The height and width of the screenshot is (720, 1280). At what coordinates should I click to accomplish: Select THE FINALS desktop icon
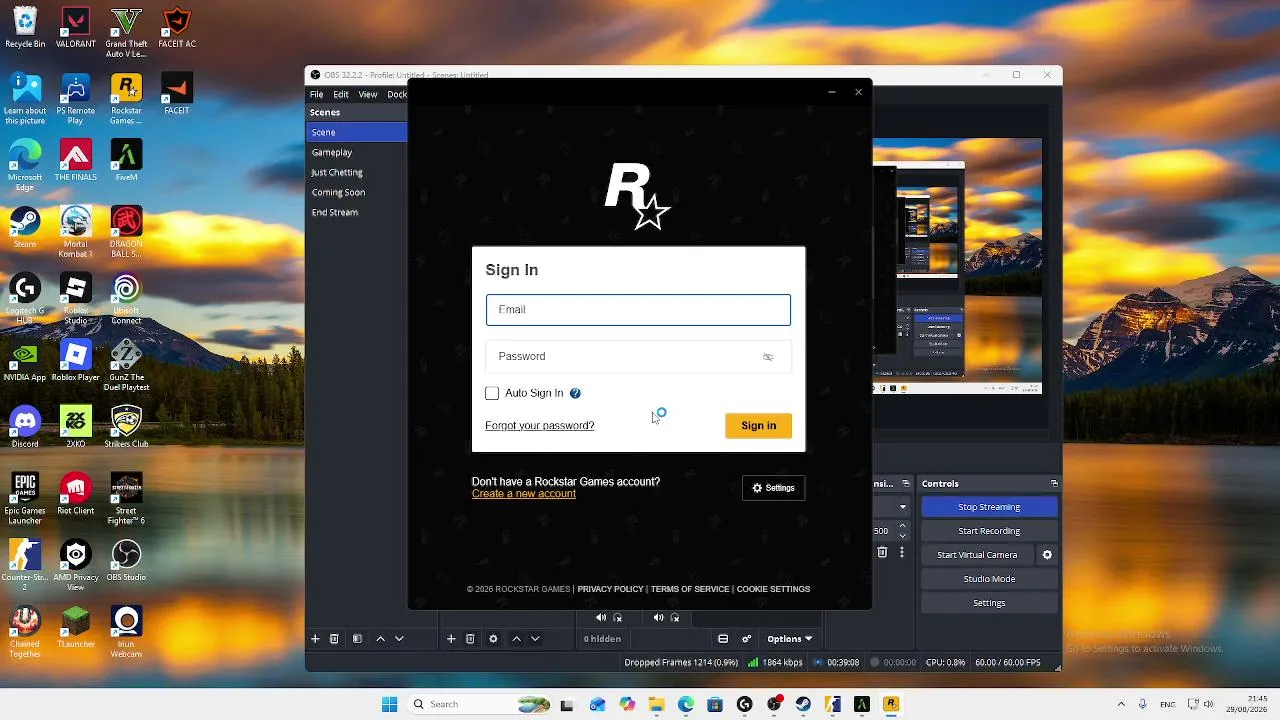tap(76, 160)
